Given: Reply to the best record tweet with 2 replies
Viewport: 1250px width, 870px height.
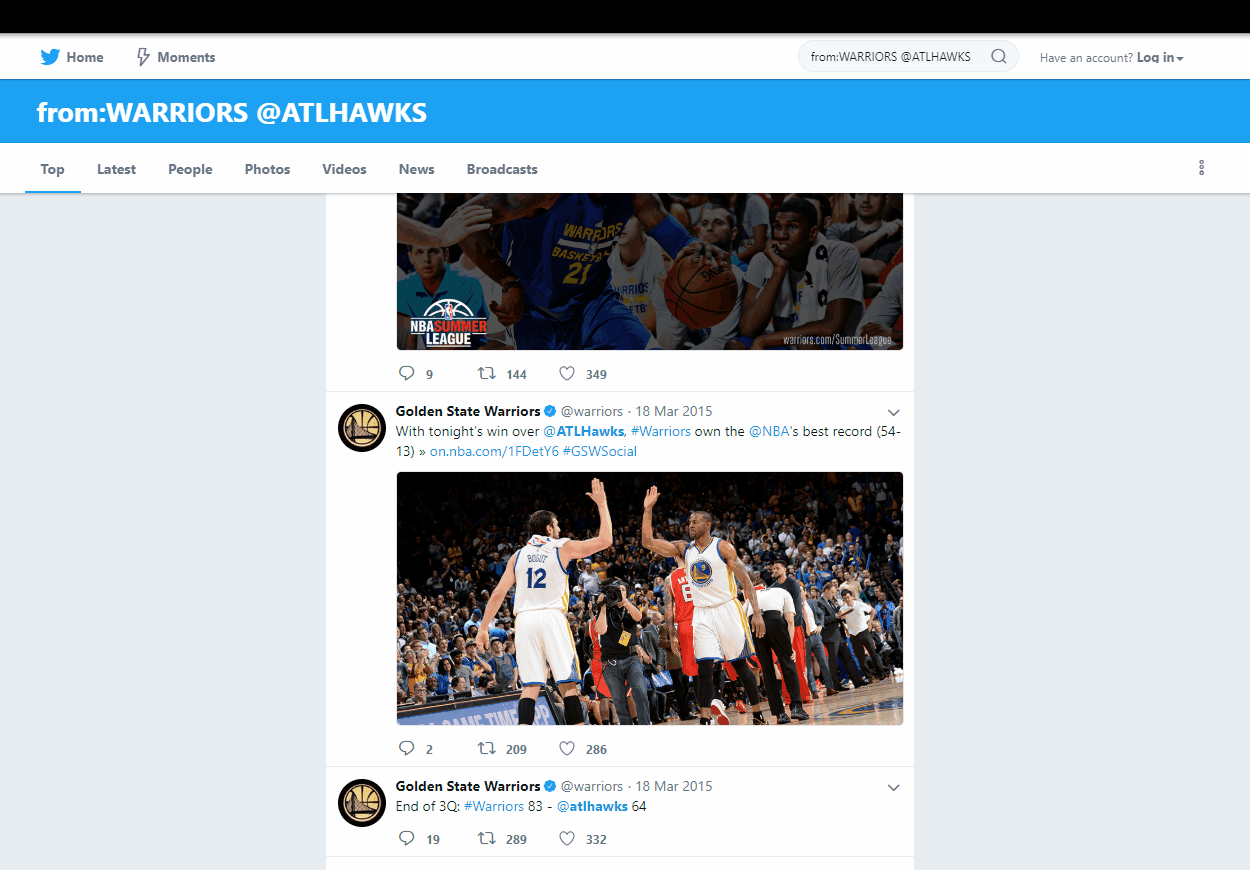Looking at the screenshot, I should click(x=407, y=748).
